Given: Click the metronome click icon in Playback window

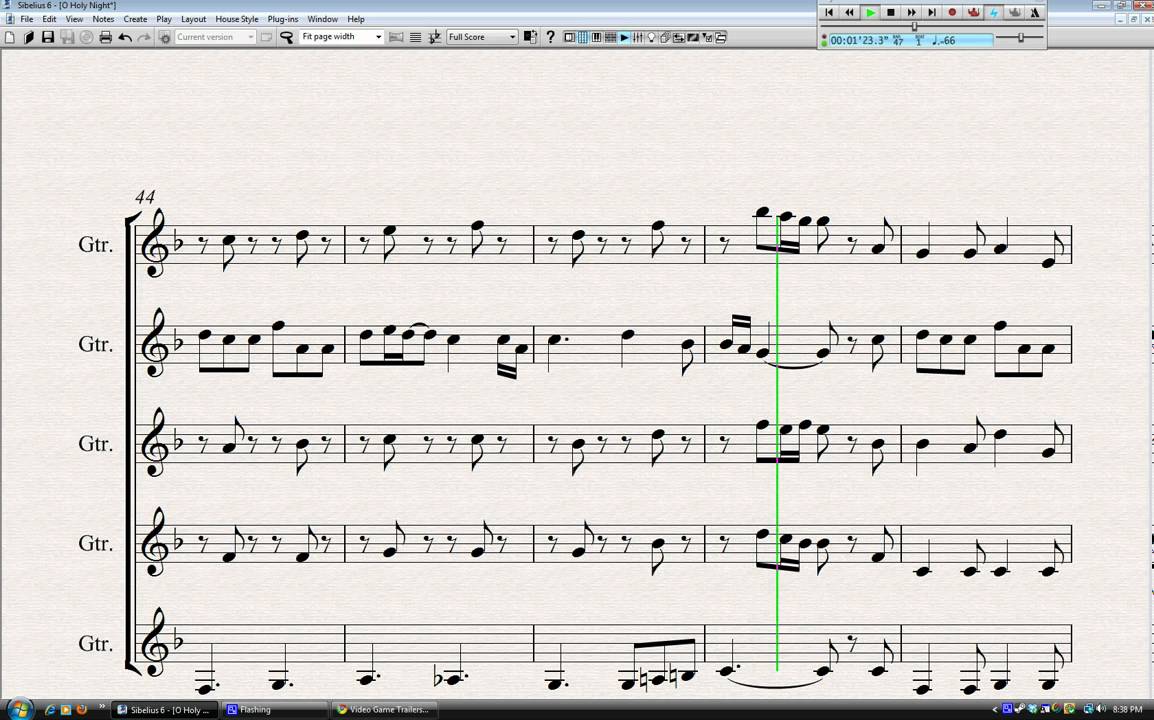Looking at the screenshot, I should click(1034, 13).
